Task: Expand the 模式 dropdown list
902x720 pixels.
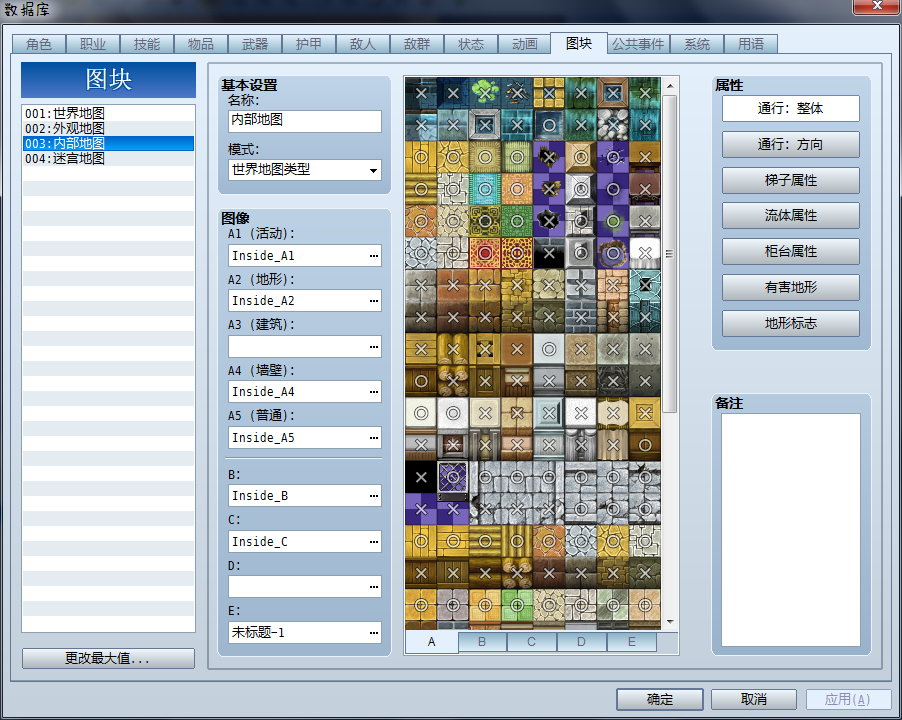Action: tap(373, 170)
